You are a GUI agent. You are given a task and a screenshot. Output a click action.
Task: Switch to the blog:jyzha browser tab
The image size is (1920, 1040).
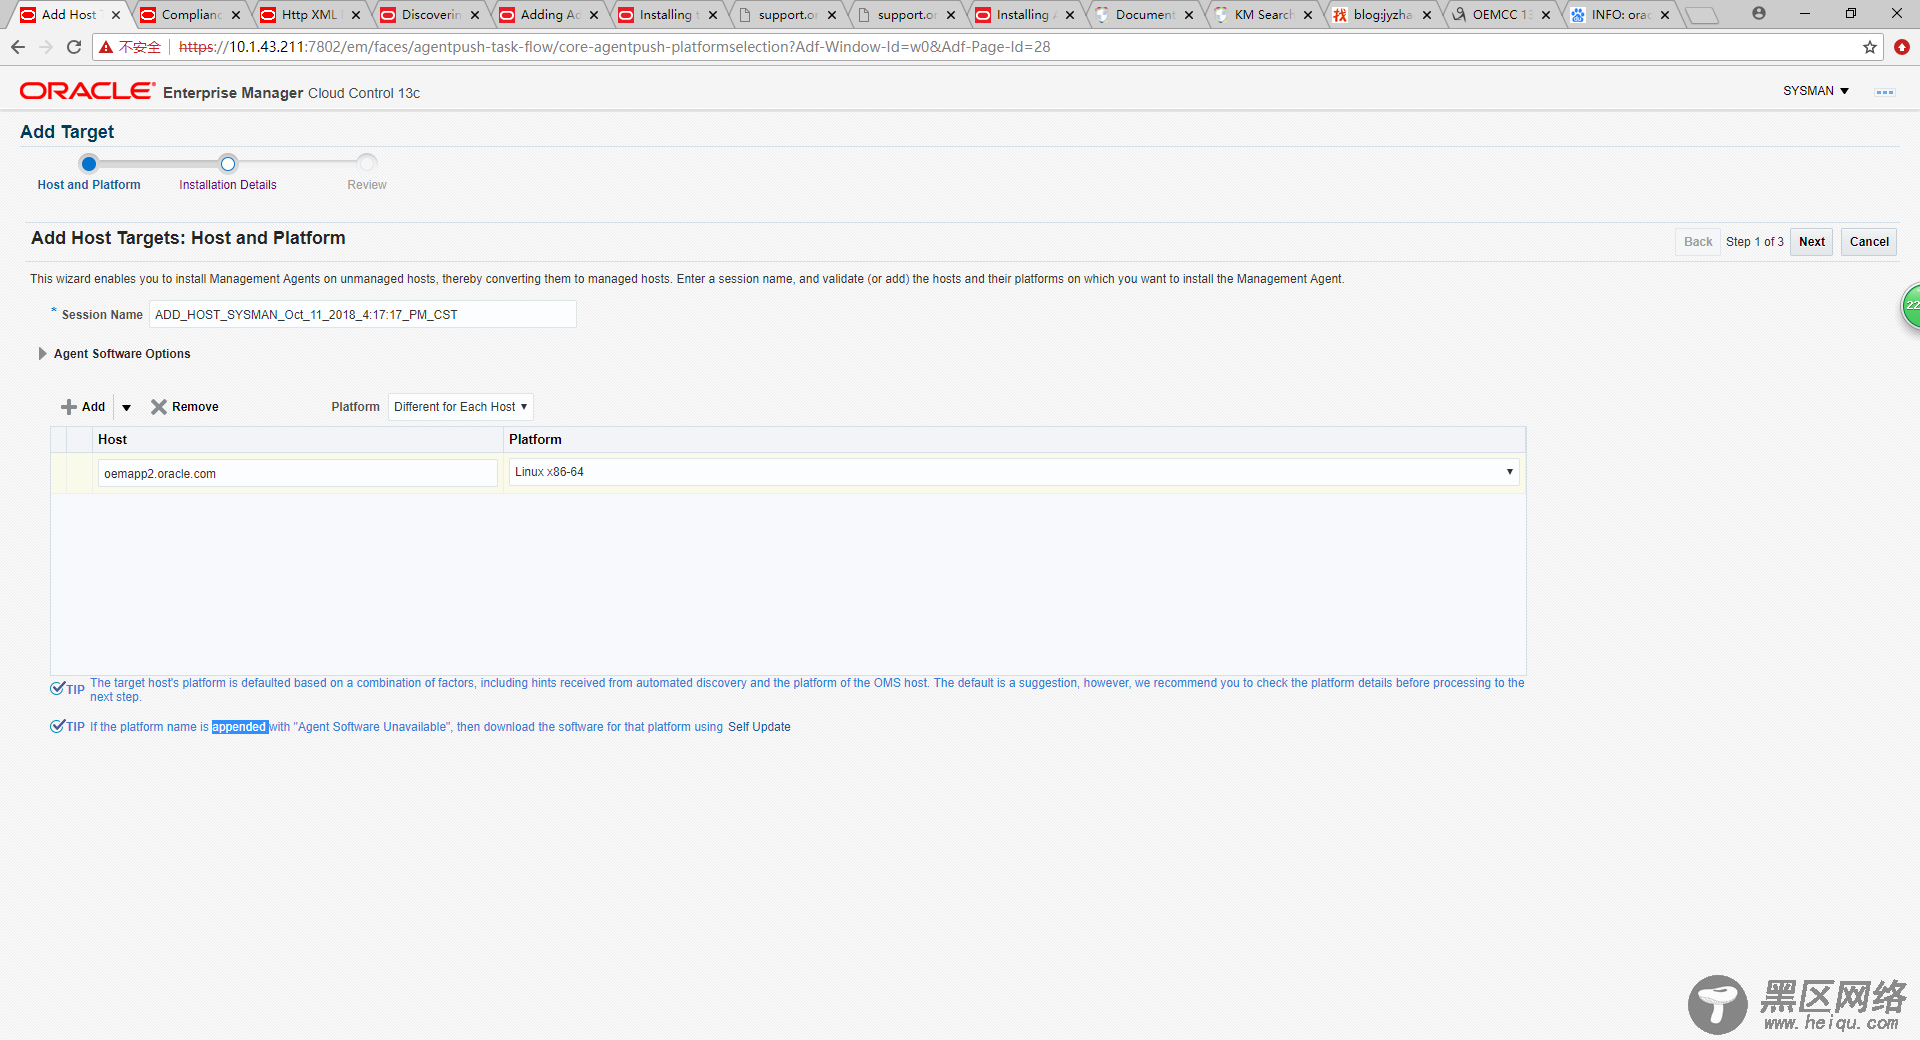[x=1382, y=15]
